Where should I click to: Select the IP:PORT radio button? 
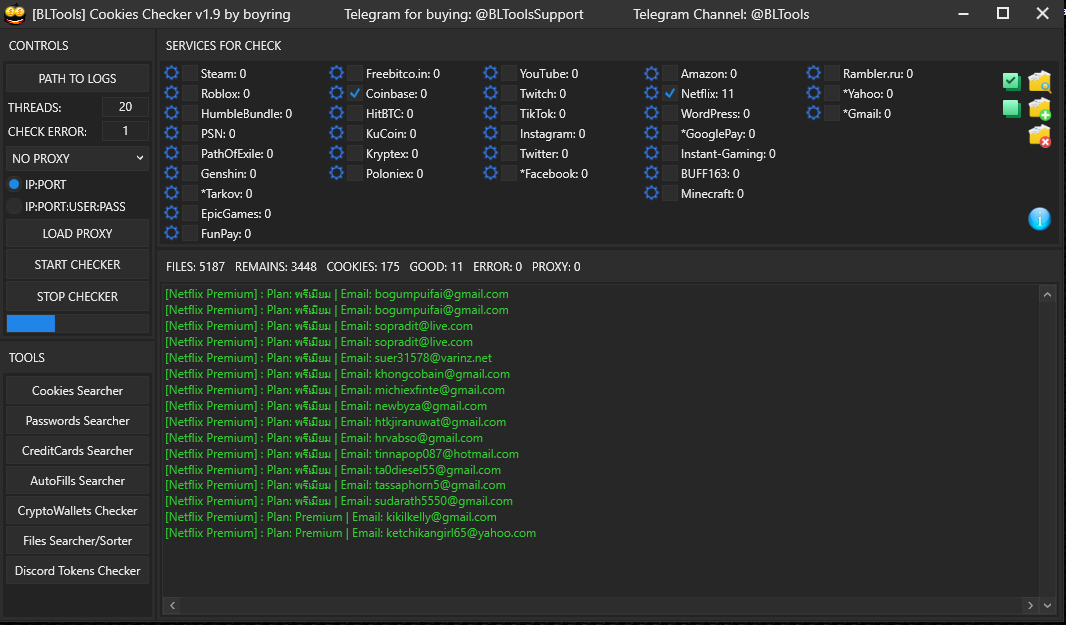coord(14,184)
